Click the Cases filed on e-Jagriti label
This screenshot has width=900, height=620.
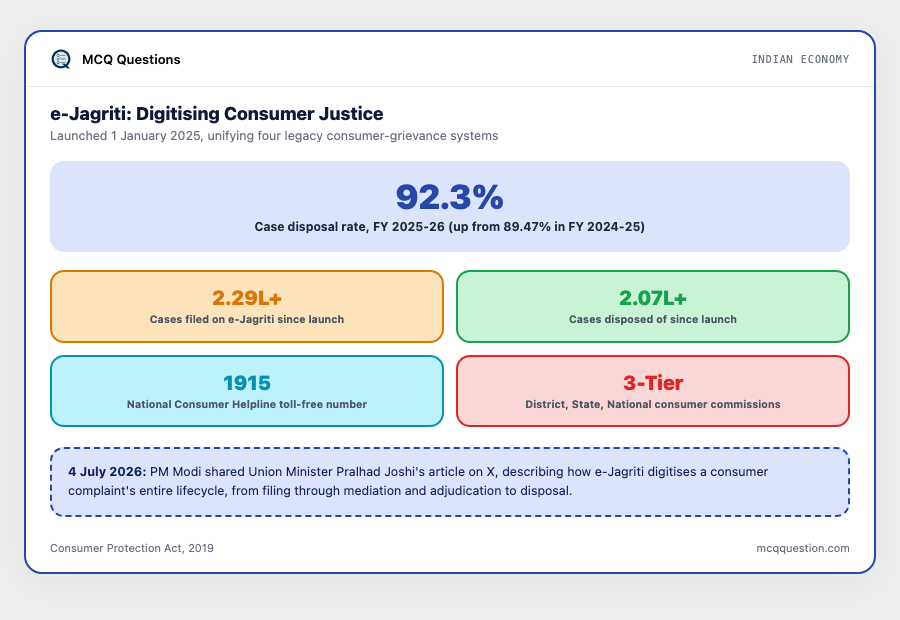[247, 319]
